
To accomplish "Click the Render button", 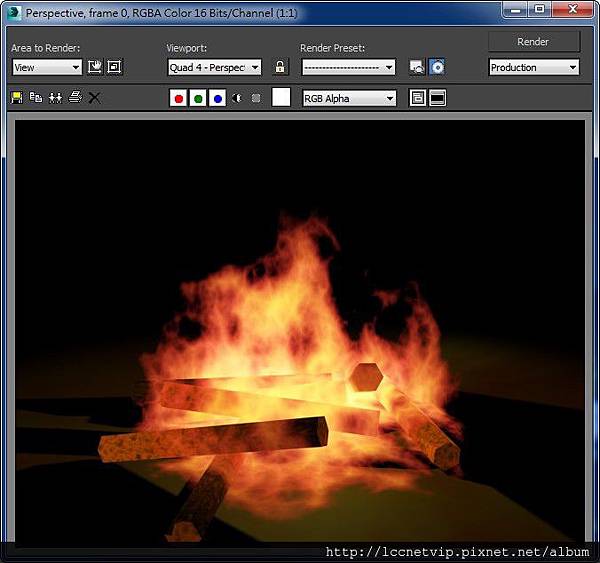I will [533, 42].
